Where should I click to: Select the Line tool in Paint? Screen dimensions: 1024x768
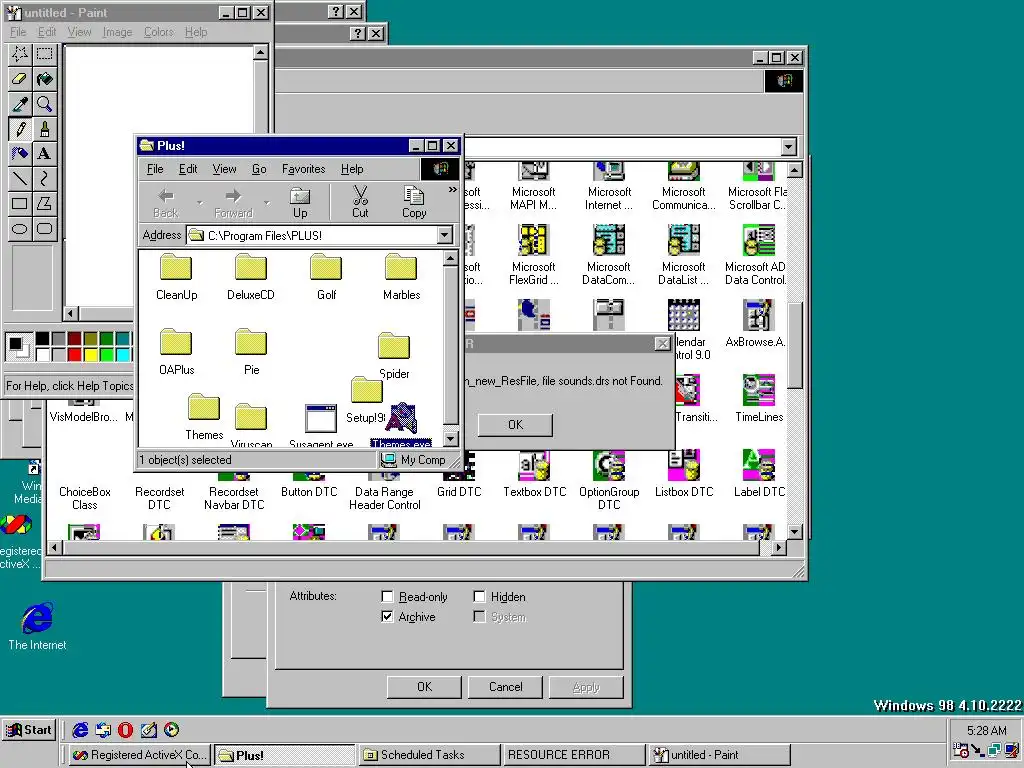pos(20,178)
